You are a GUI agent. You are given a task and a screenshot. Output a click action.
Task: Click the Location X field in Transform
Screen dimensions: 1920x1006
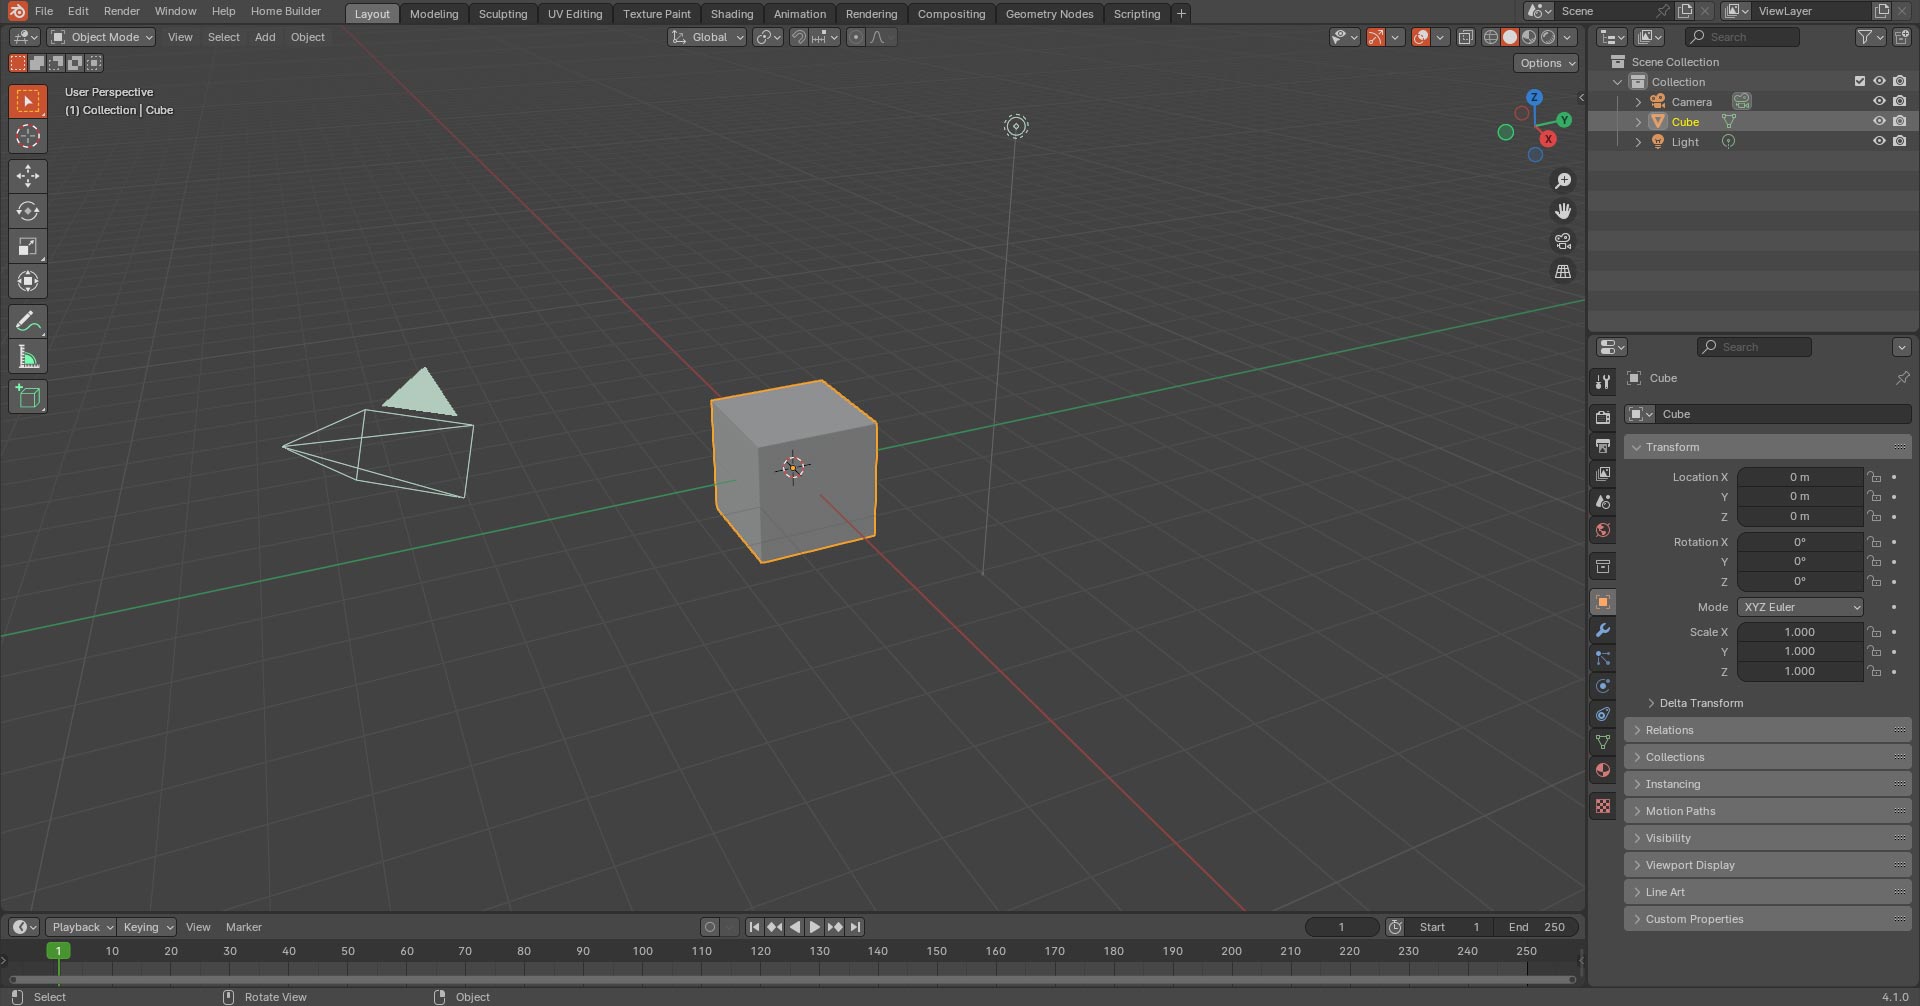click(1800, 477)
